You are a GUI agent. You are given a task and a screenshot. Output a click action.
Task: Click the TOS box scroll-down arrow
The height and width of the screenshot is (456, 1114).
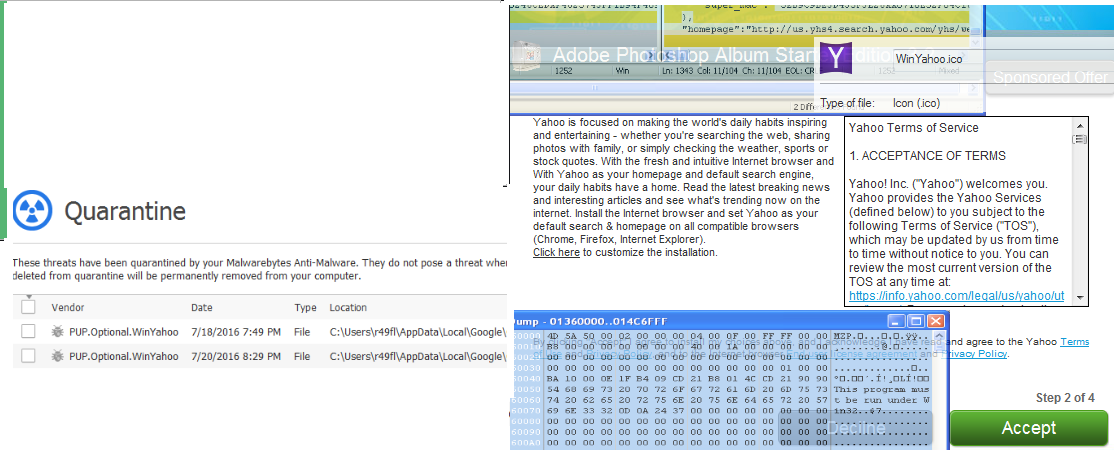(1080, 297)
